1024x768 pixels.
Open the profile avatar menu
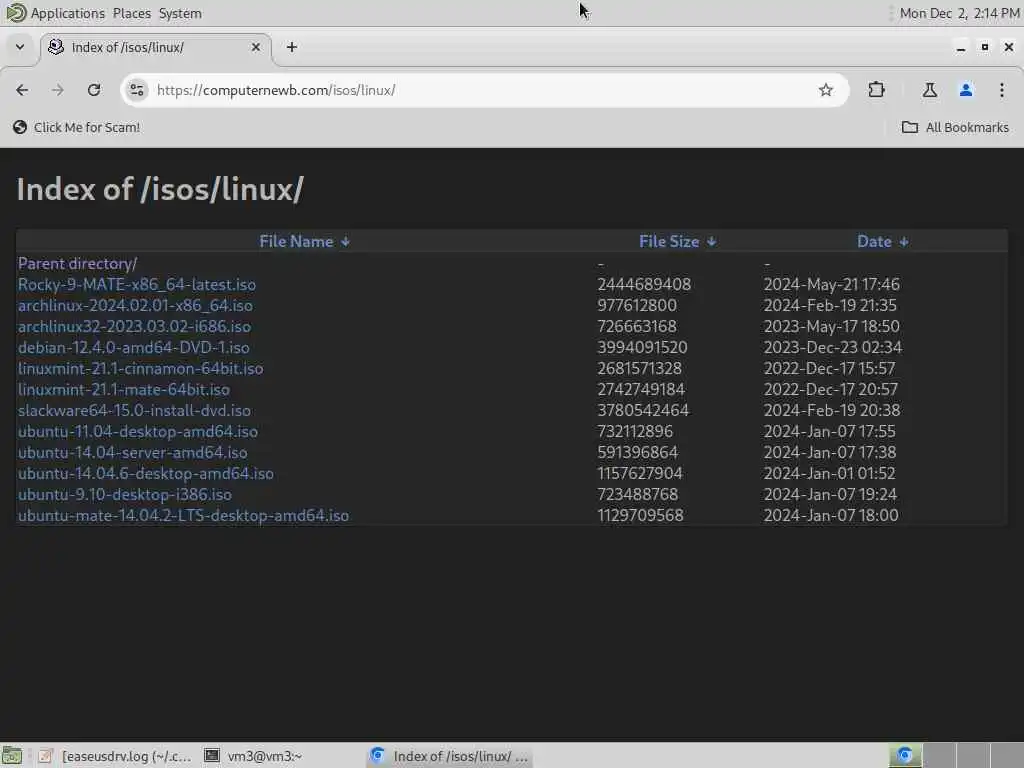coord(966,90)
